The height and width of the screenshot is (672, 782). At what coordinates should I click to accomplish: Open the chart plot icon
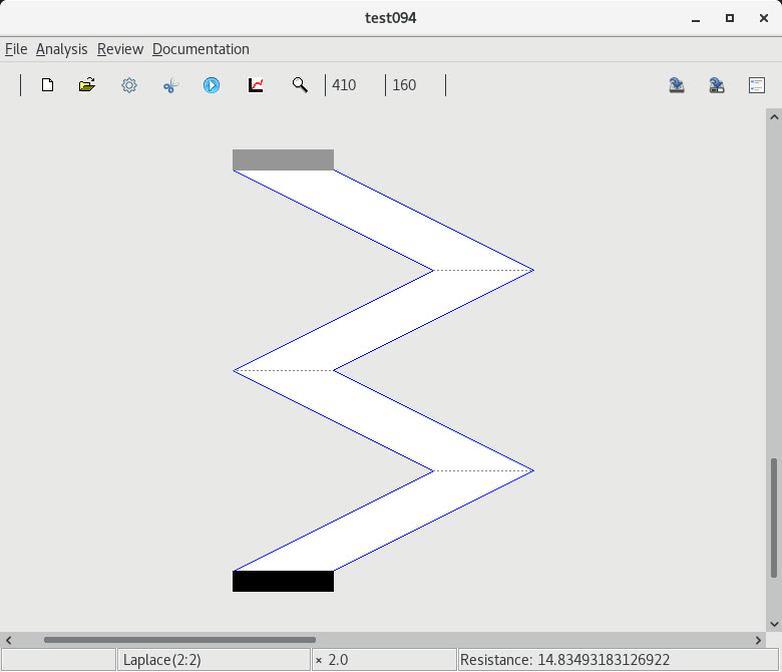(x=256, y=85)
